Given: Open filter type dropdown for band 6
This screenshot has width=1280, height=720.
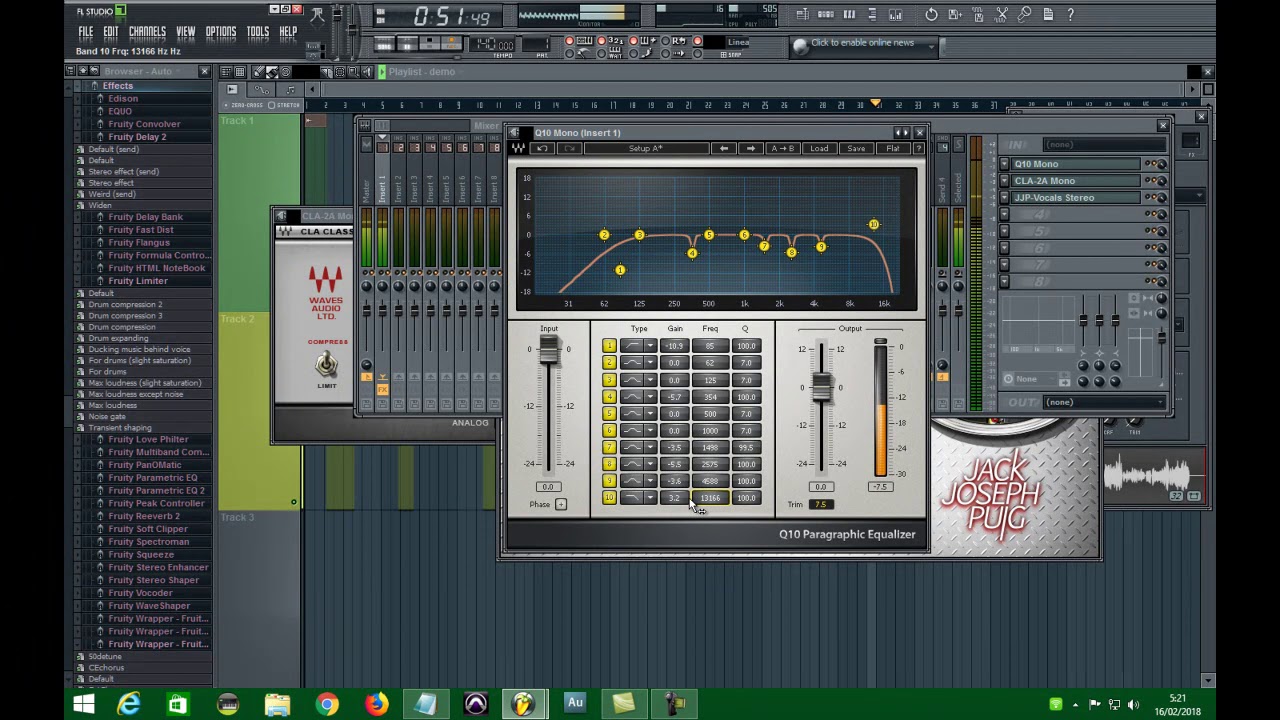Looking at the screenshot, I should pyautogui.click(x=650, y=430).
